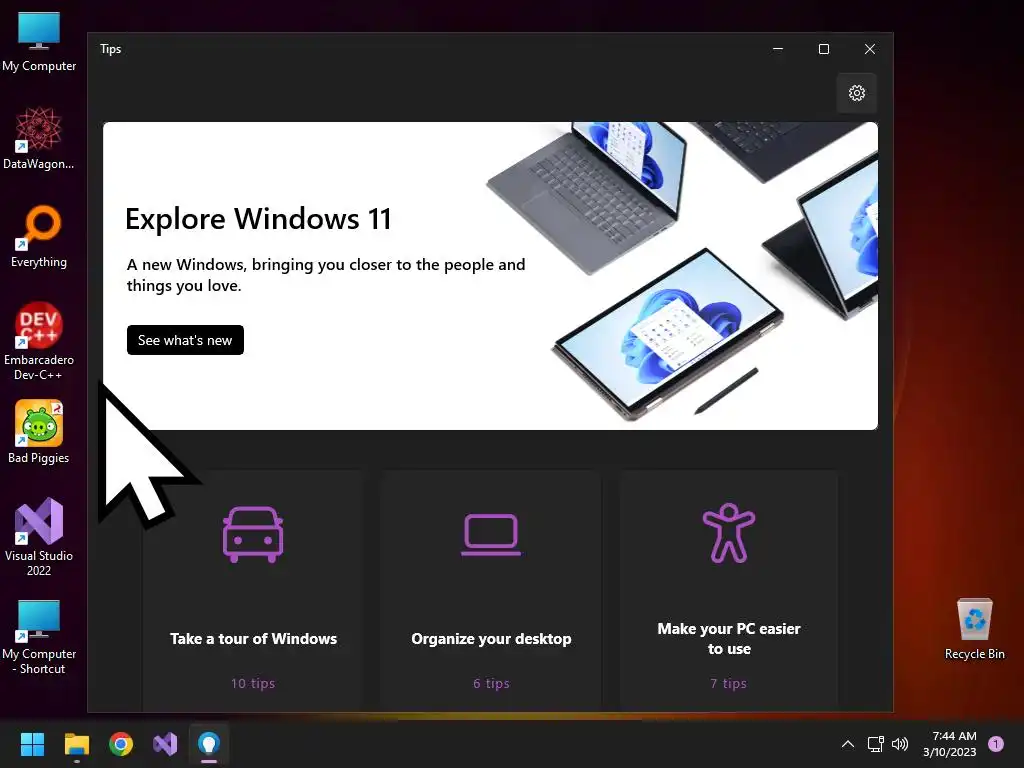This screenshot has height=768, width=1024.
Task: Open the Tips settings gear
Action: pos(856,93)
